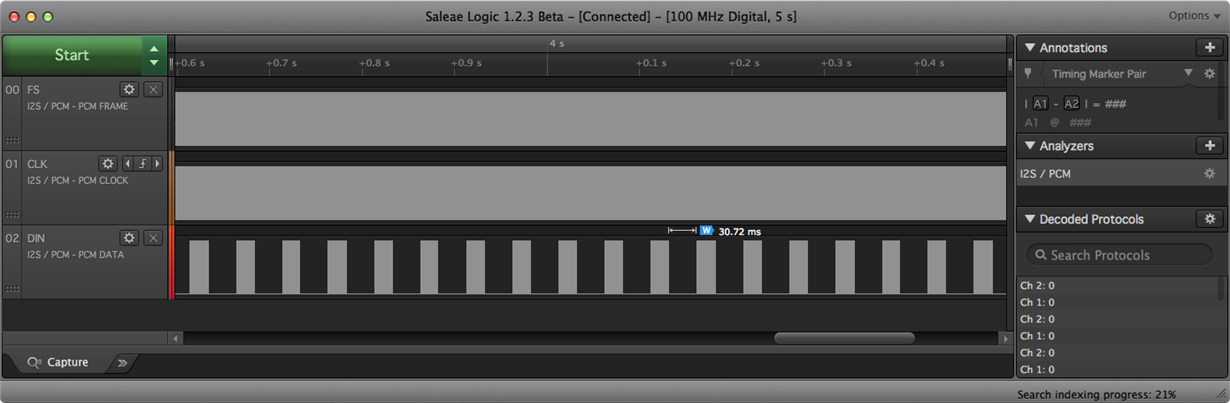Click the PCM DATA analyzer subtitle
This screenshot has width=1230, height=403.
click(75, 254)
